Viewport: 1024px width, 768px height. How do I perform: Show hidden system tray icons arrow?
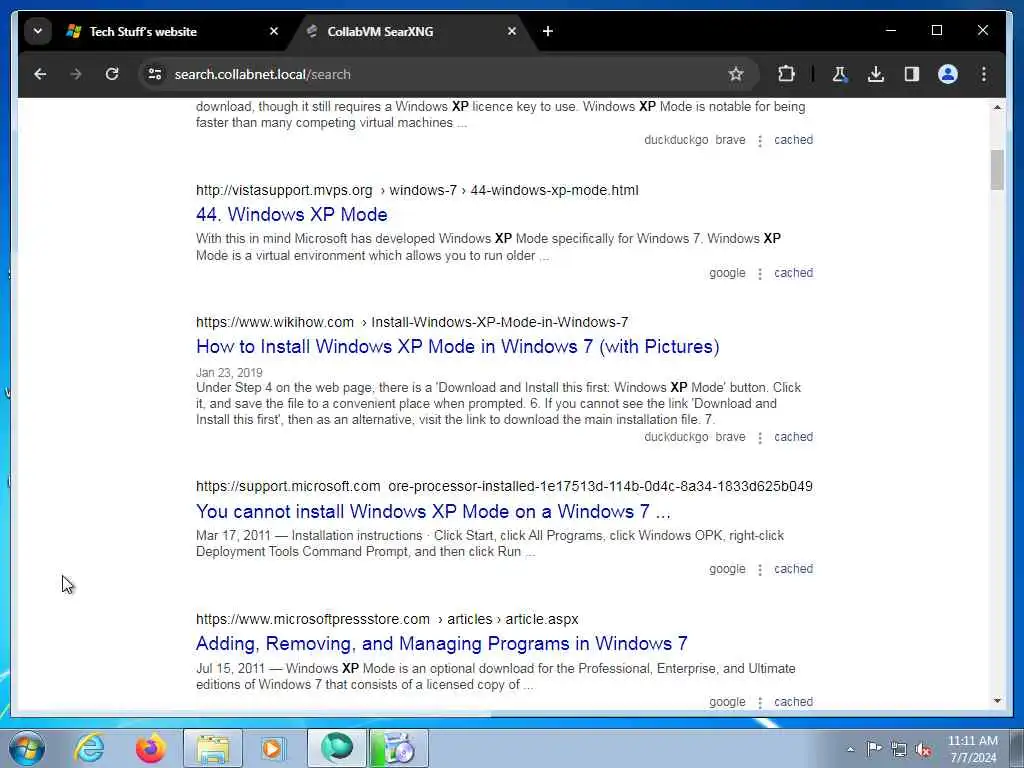850,749
